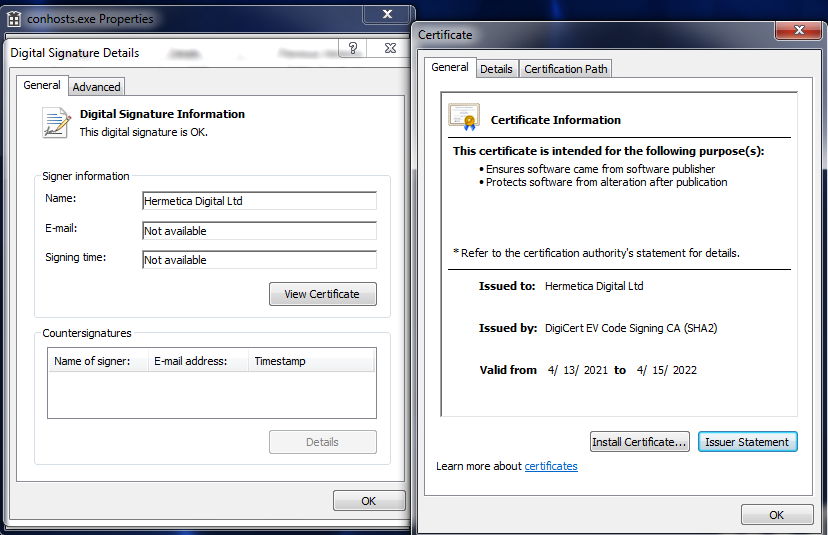This screenshot has height=535, width=828.
Task: Click the Timestamp column header
Action: (312, 361)
